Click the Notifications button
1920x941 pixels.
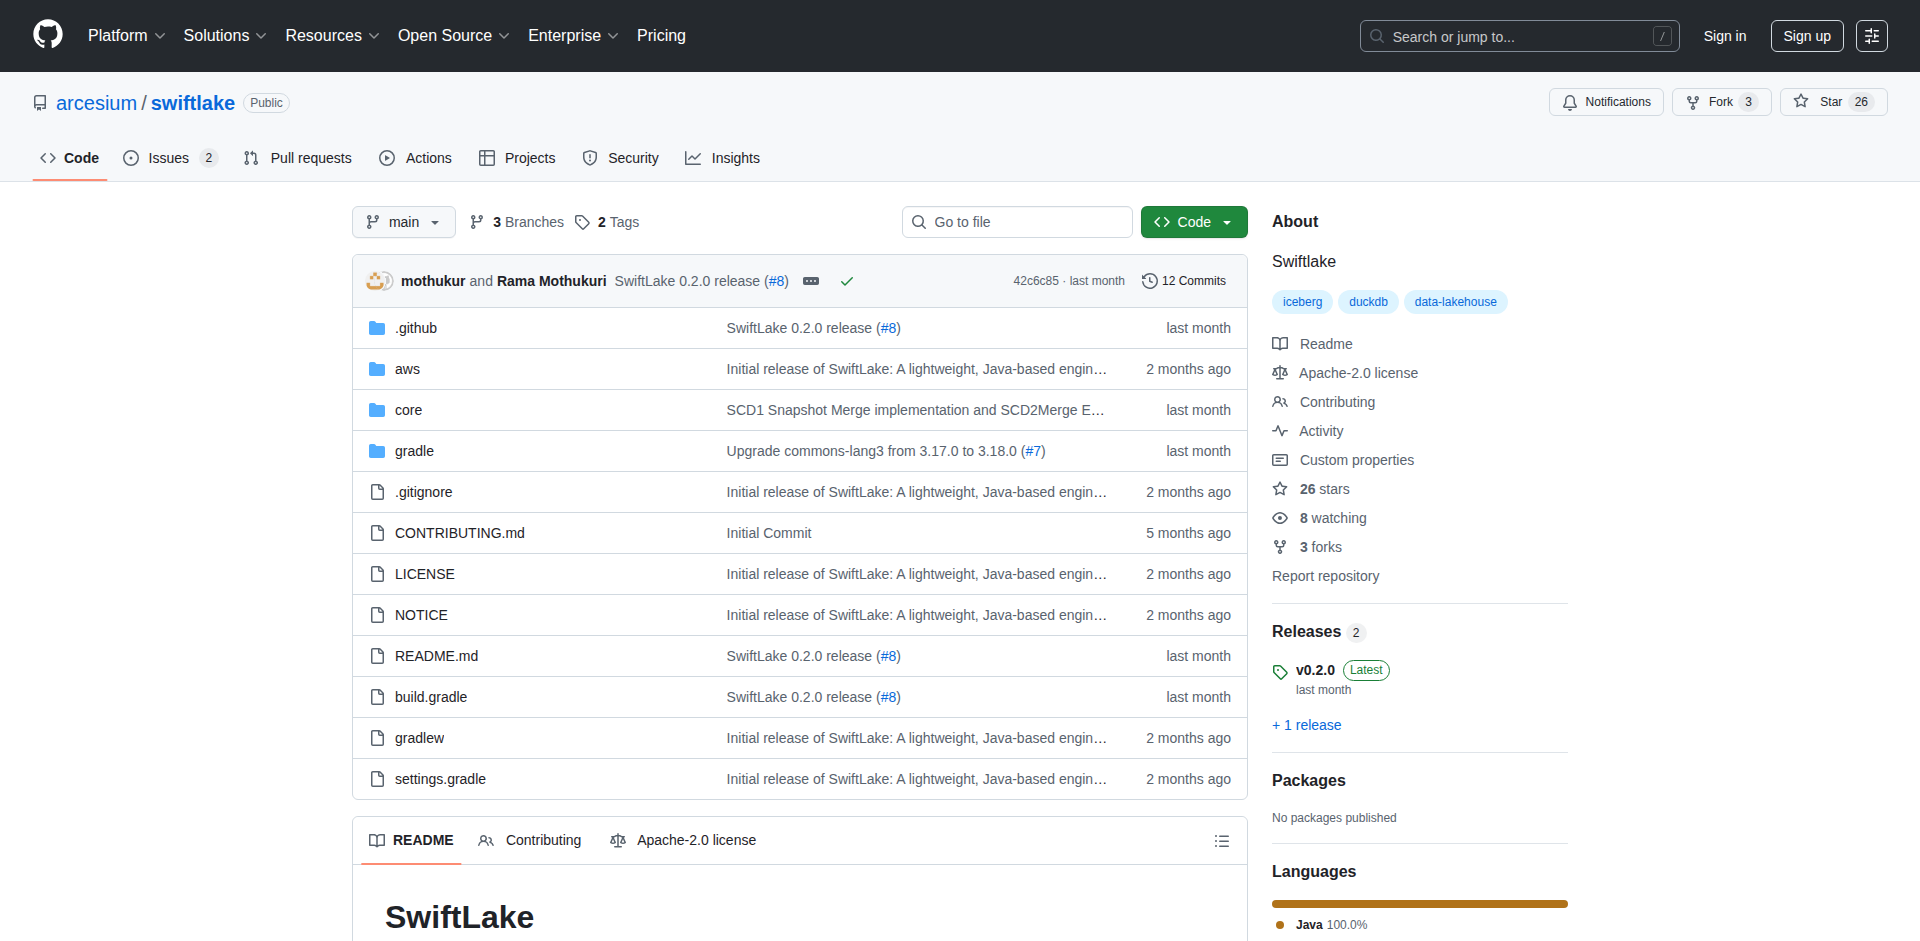tap(1606, 102)
